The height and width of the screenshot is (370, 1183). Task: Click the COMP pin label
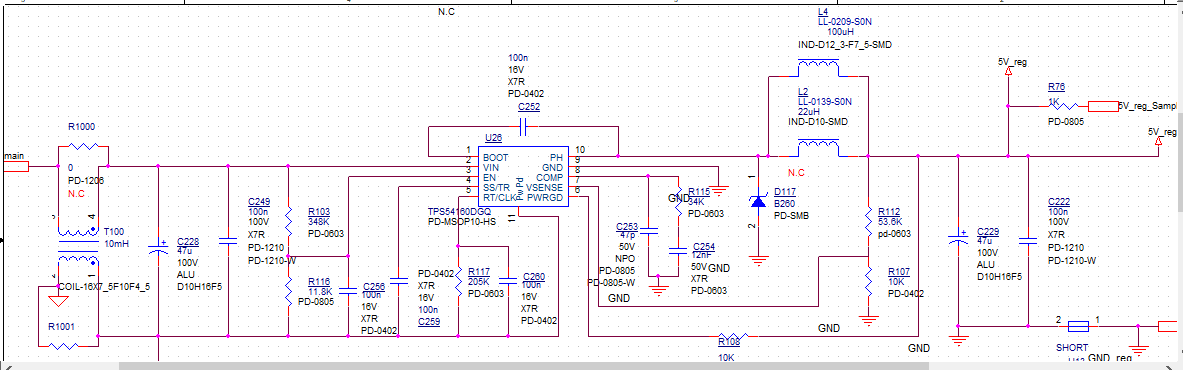coord(549,177)
